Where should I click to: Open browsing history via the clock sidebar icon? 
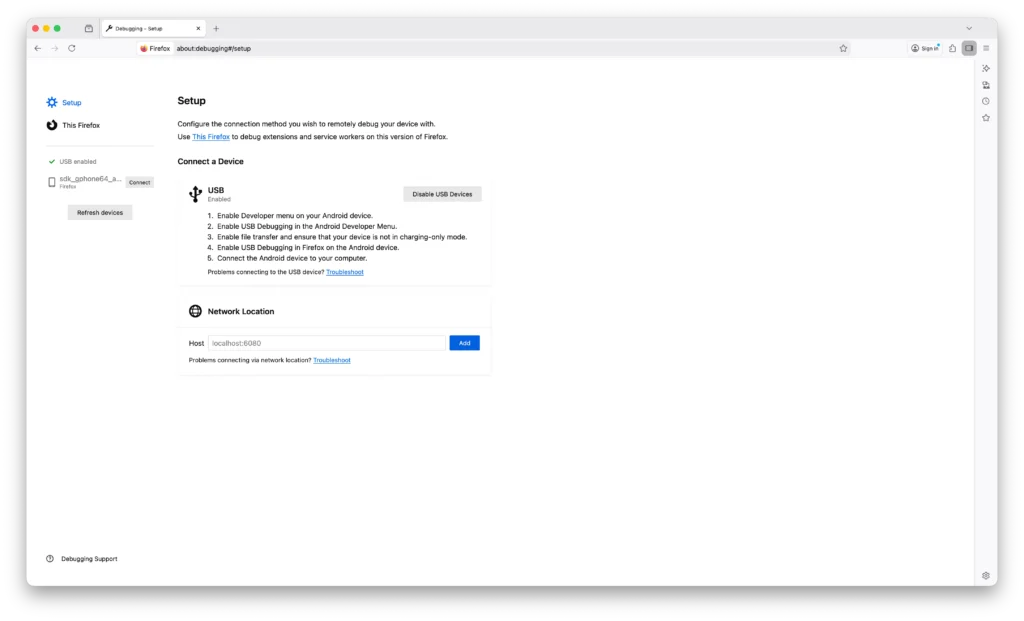[986, 100]
